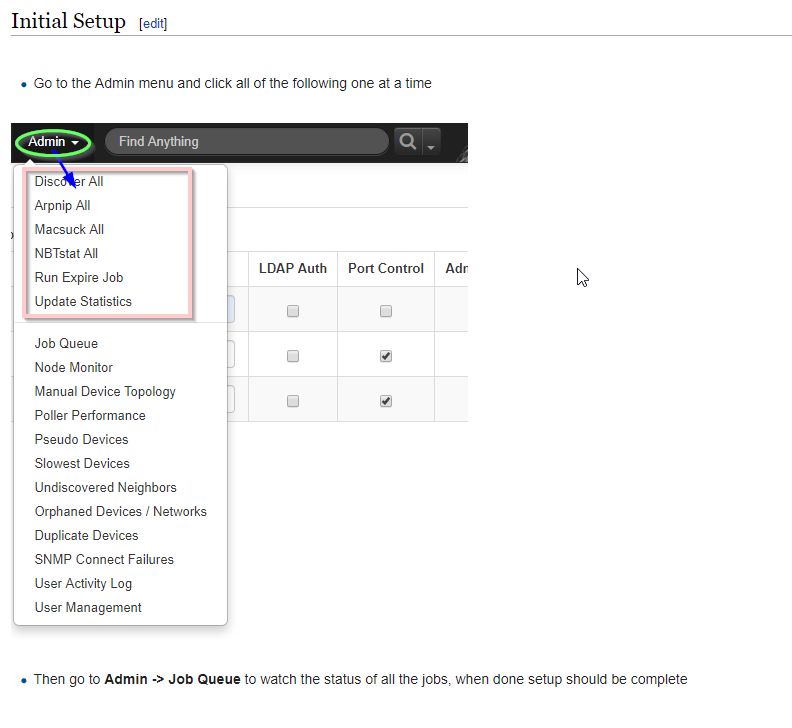The image size is (792, 728).
Task: Expand the search options dropdown arrow
Action: [x=431, y=142]
